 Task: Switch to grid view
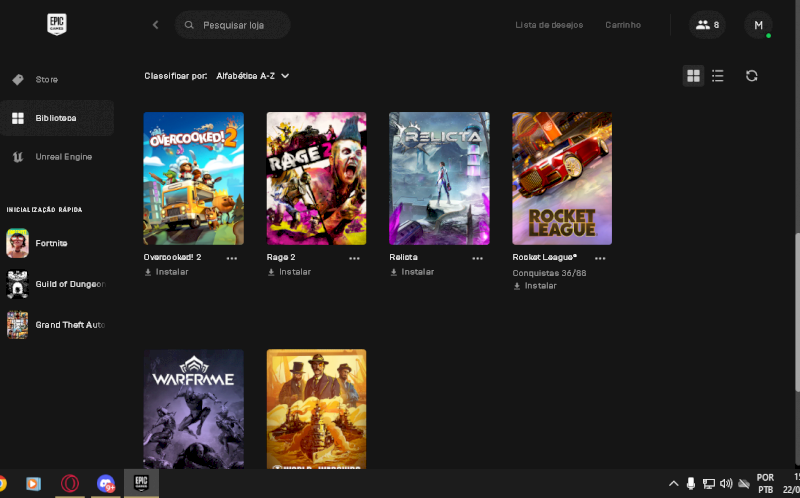click(x=693, y=76)
